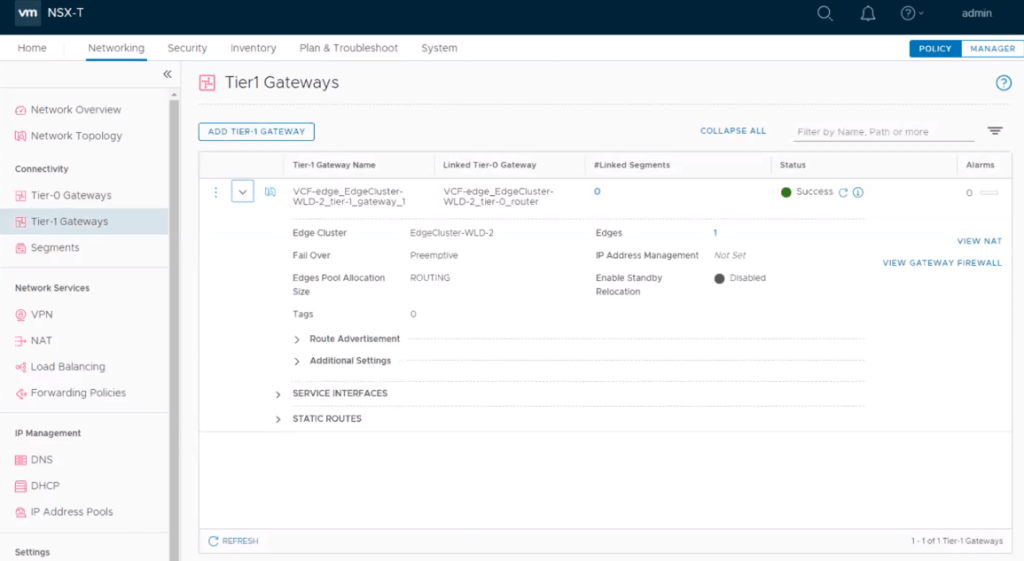
Task: Expand the Route Advertisement section
Action: (x=297, y=339)
